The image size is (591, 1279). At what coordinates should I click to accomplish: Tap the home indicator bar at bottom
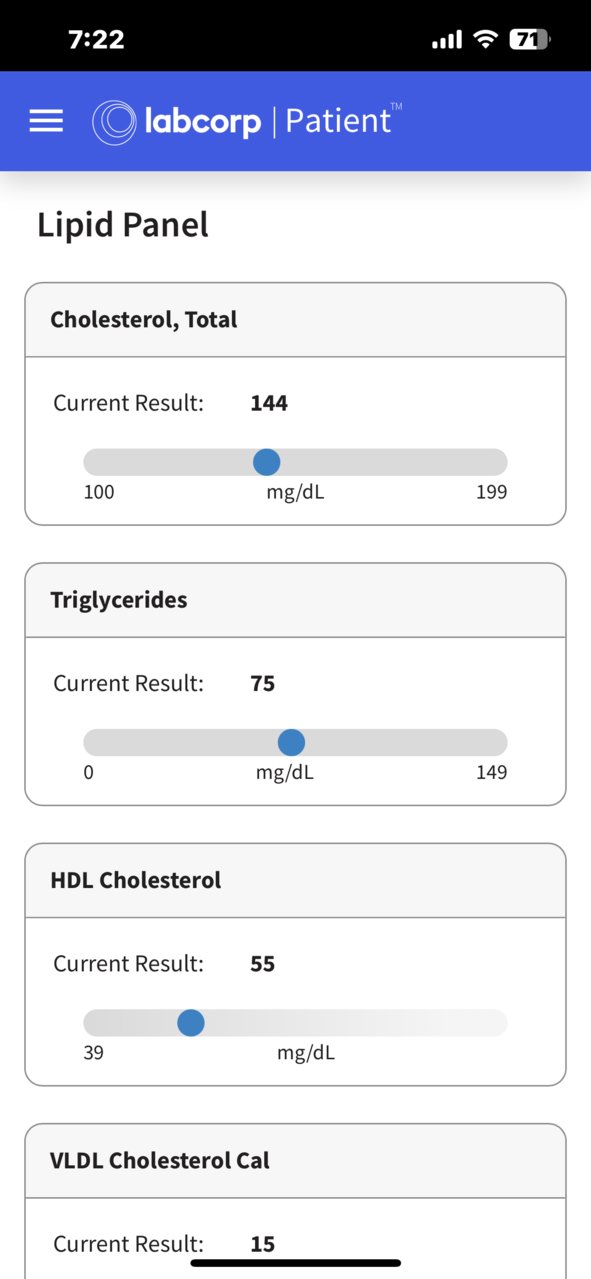pyautogui.click(x=295, y=1263)
